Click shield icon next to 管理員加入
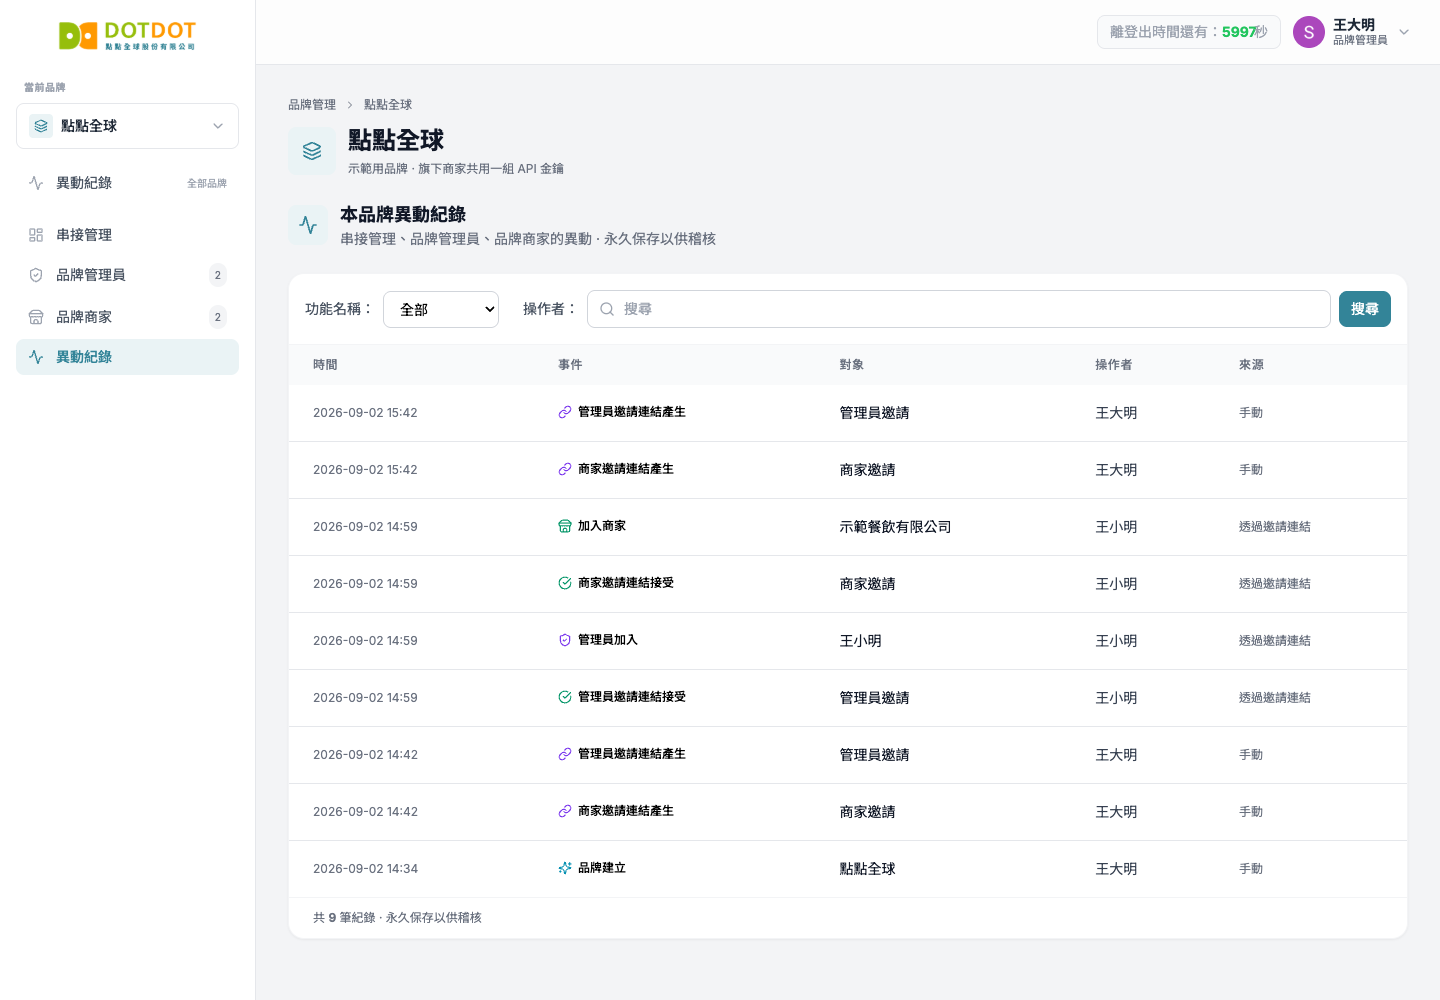Viewport: 1440px width, 1000px height. coord(565,640)
